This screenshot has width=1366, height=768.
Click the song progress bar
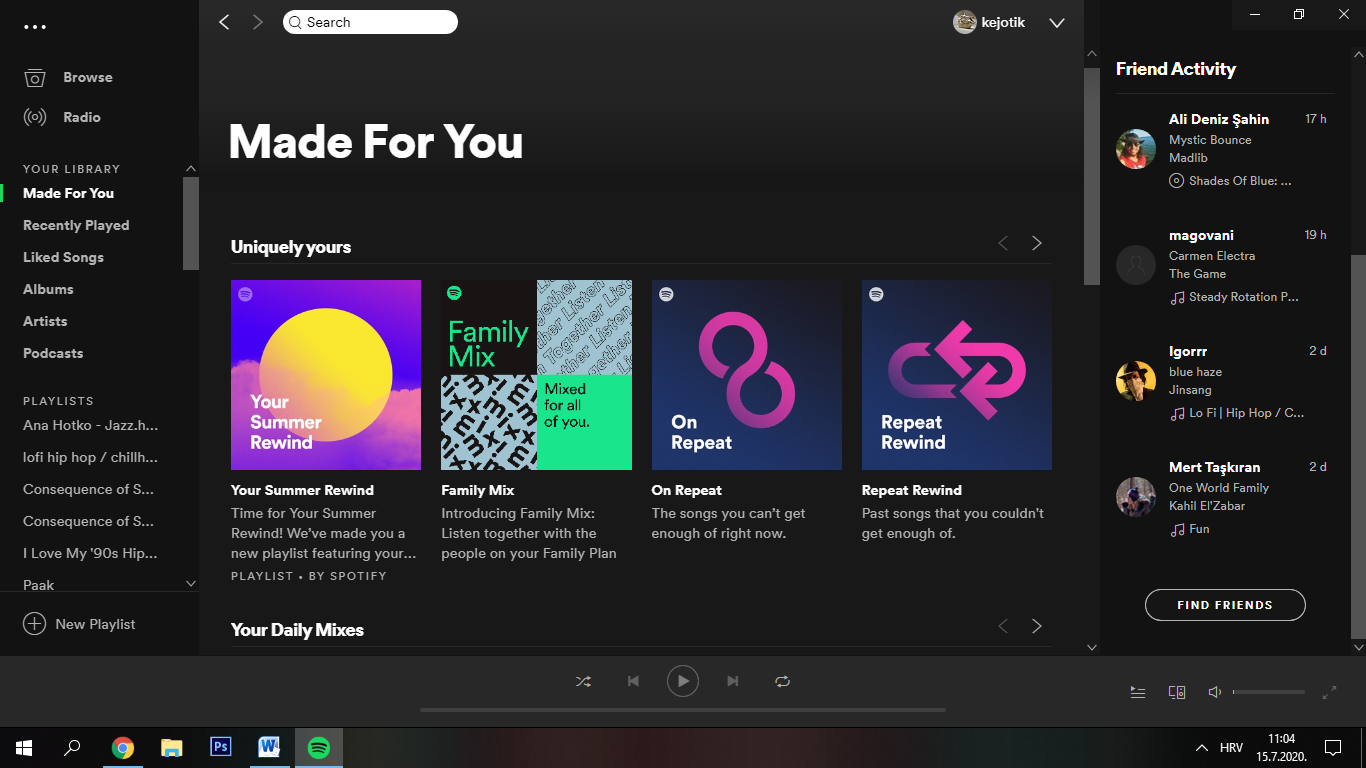point(683,710)
